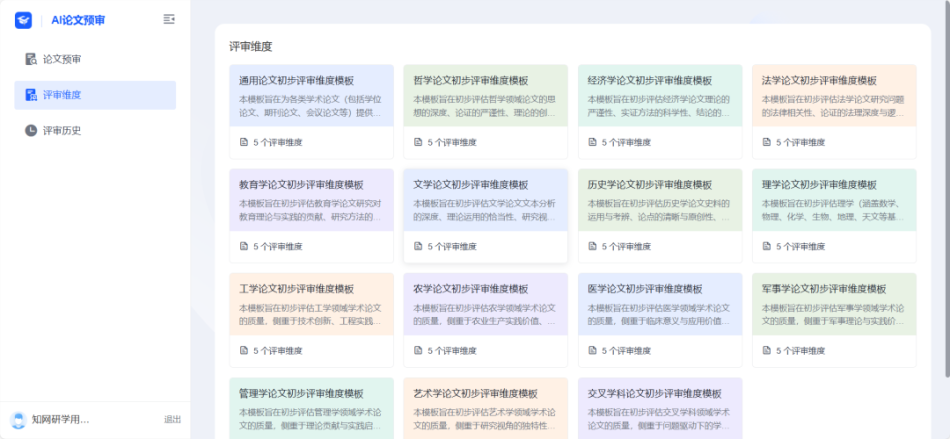Select the 评审历史 menu item

[x=62, y=131]
